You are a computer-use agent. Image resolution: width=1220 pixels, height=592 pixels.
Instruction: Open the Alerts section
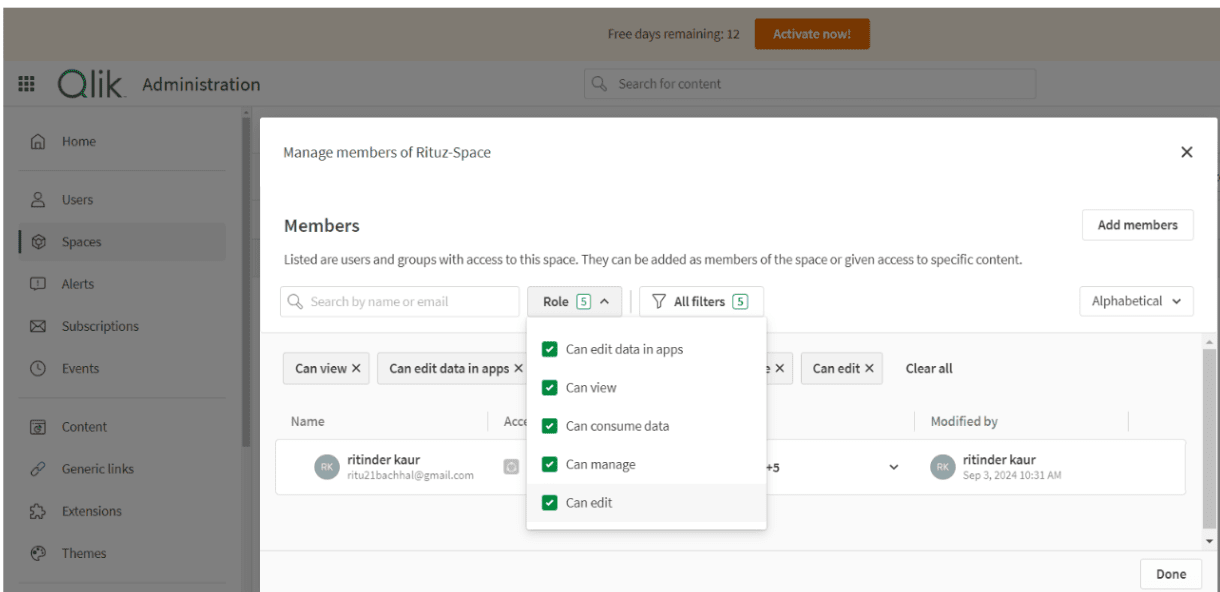tap(40, 283)
